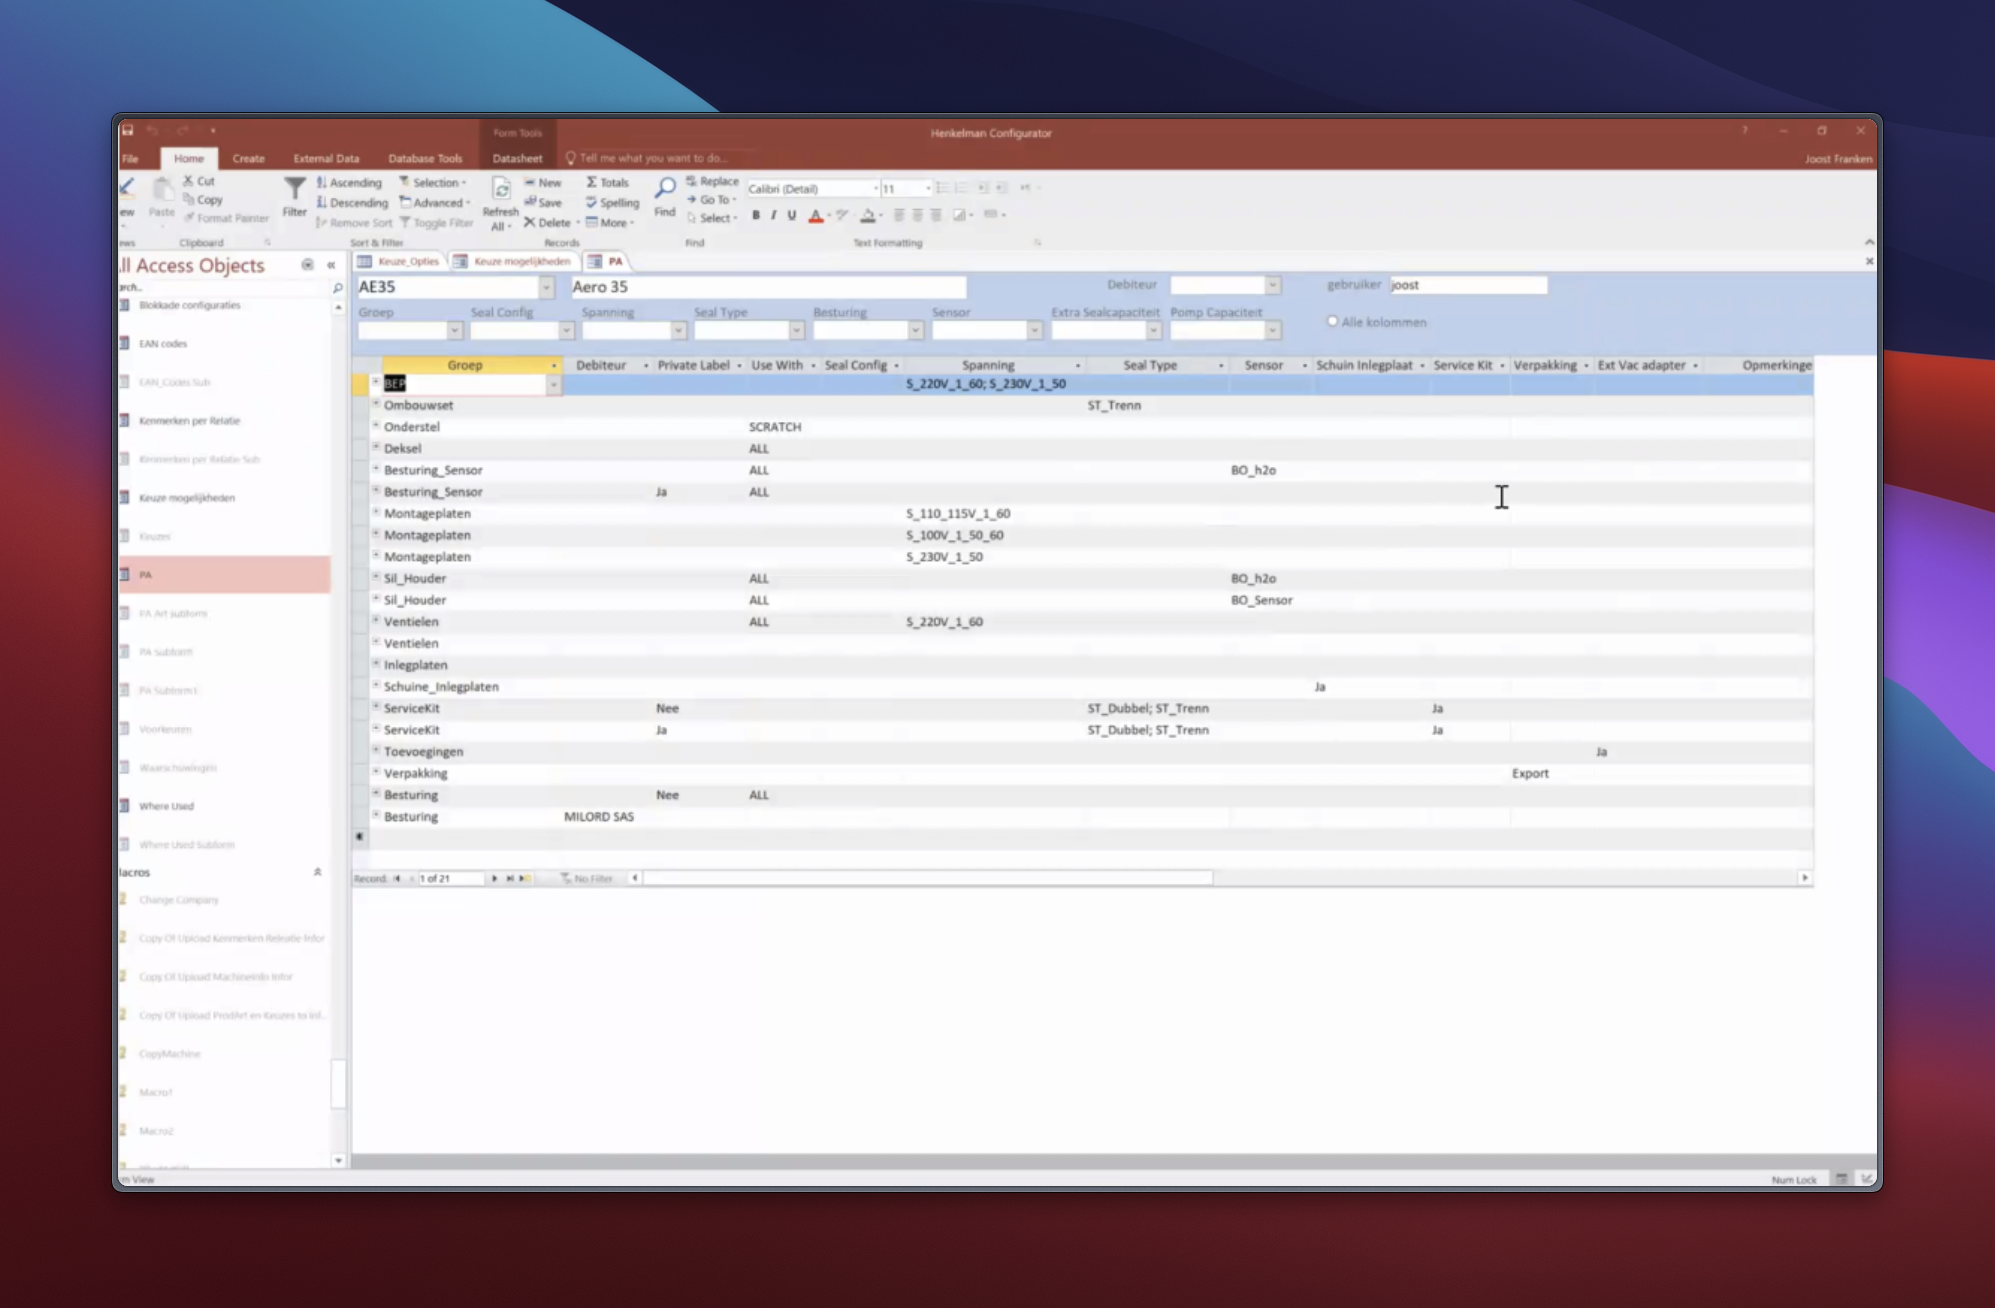
Task: Collapse the navigation pane with the chevron
Action: pos(331,265)
